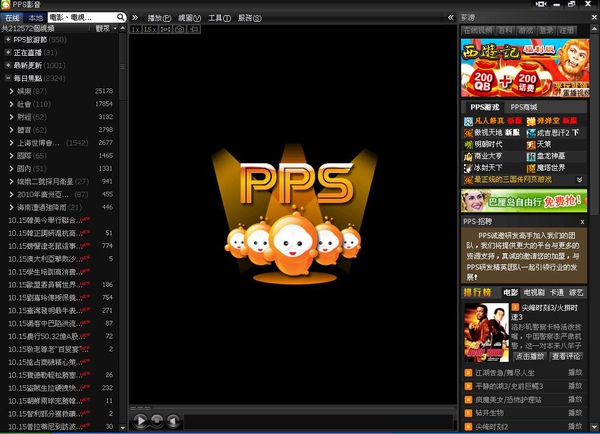This screenshot has width=600, height=434.
Task: Expand the 娛樂 (87) category
Action: [11, 91]
